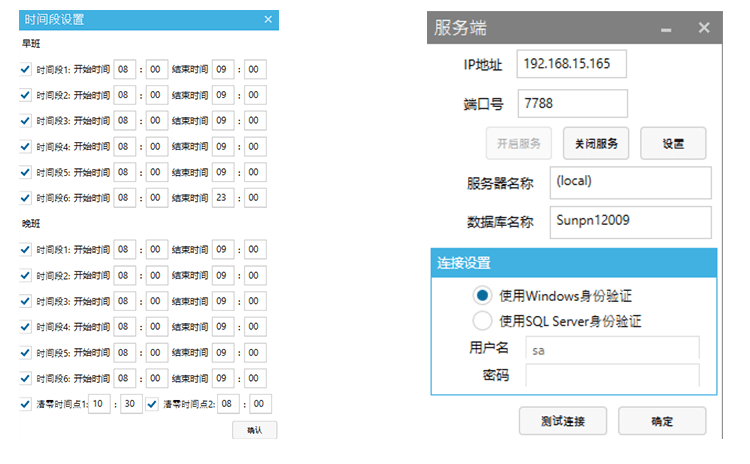Click the 早班 时间段6 end hour field showing 23
This screenshot has height=464, width=750.
click(223, 198)
